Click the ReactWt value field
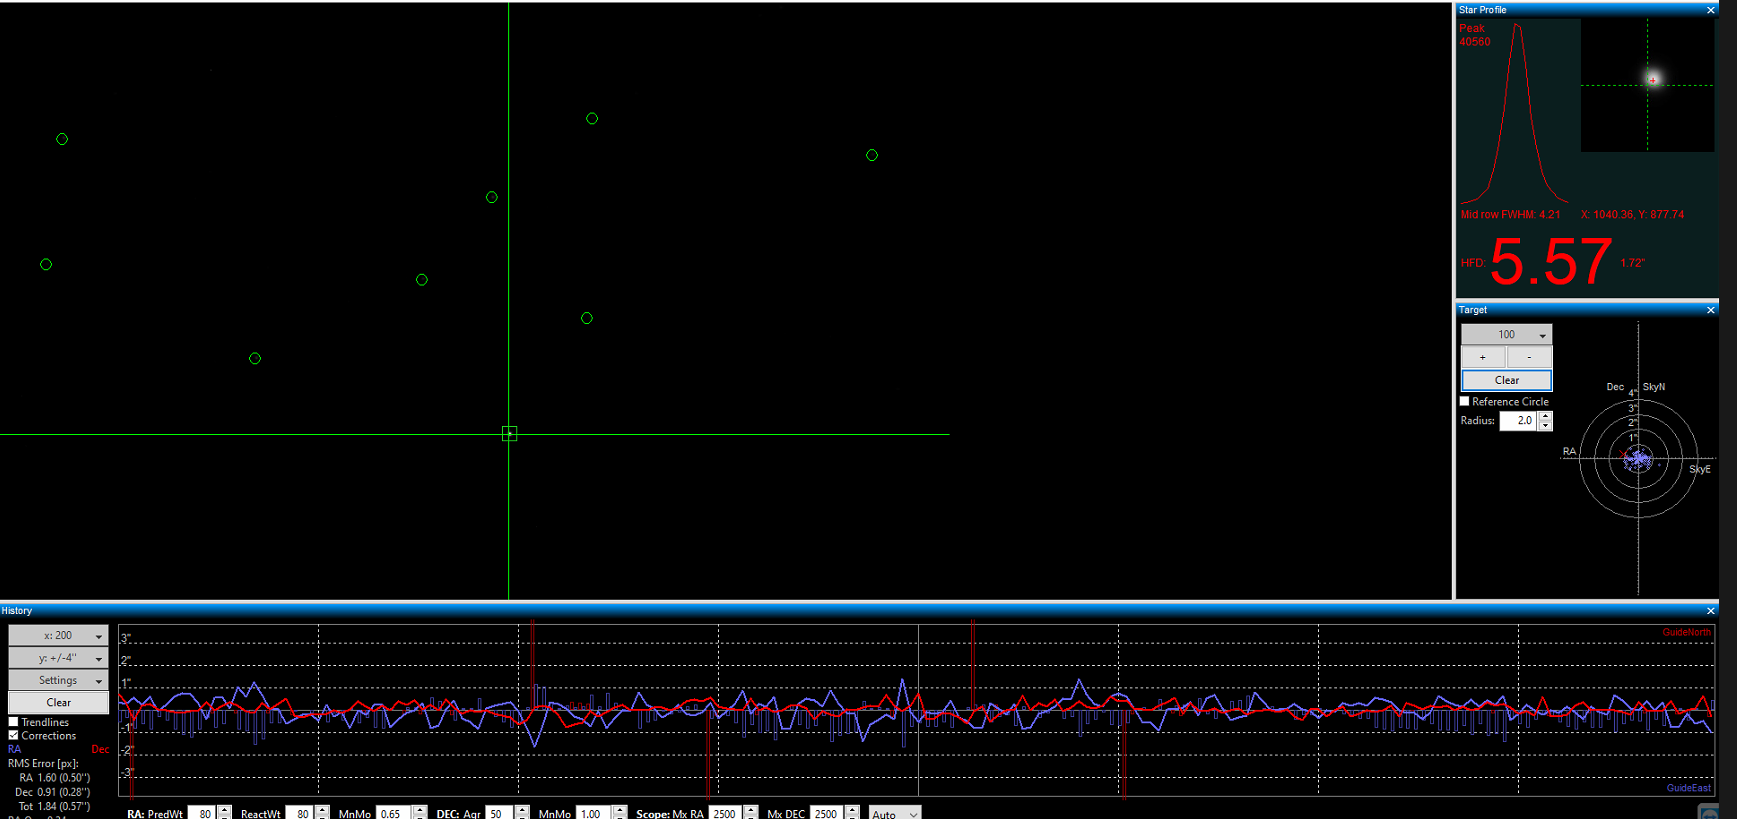Viewport: 1737px width, 819px height. pos(299,814)
